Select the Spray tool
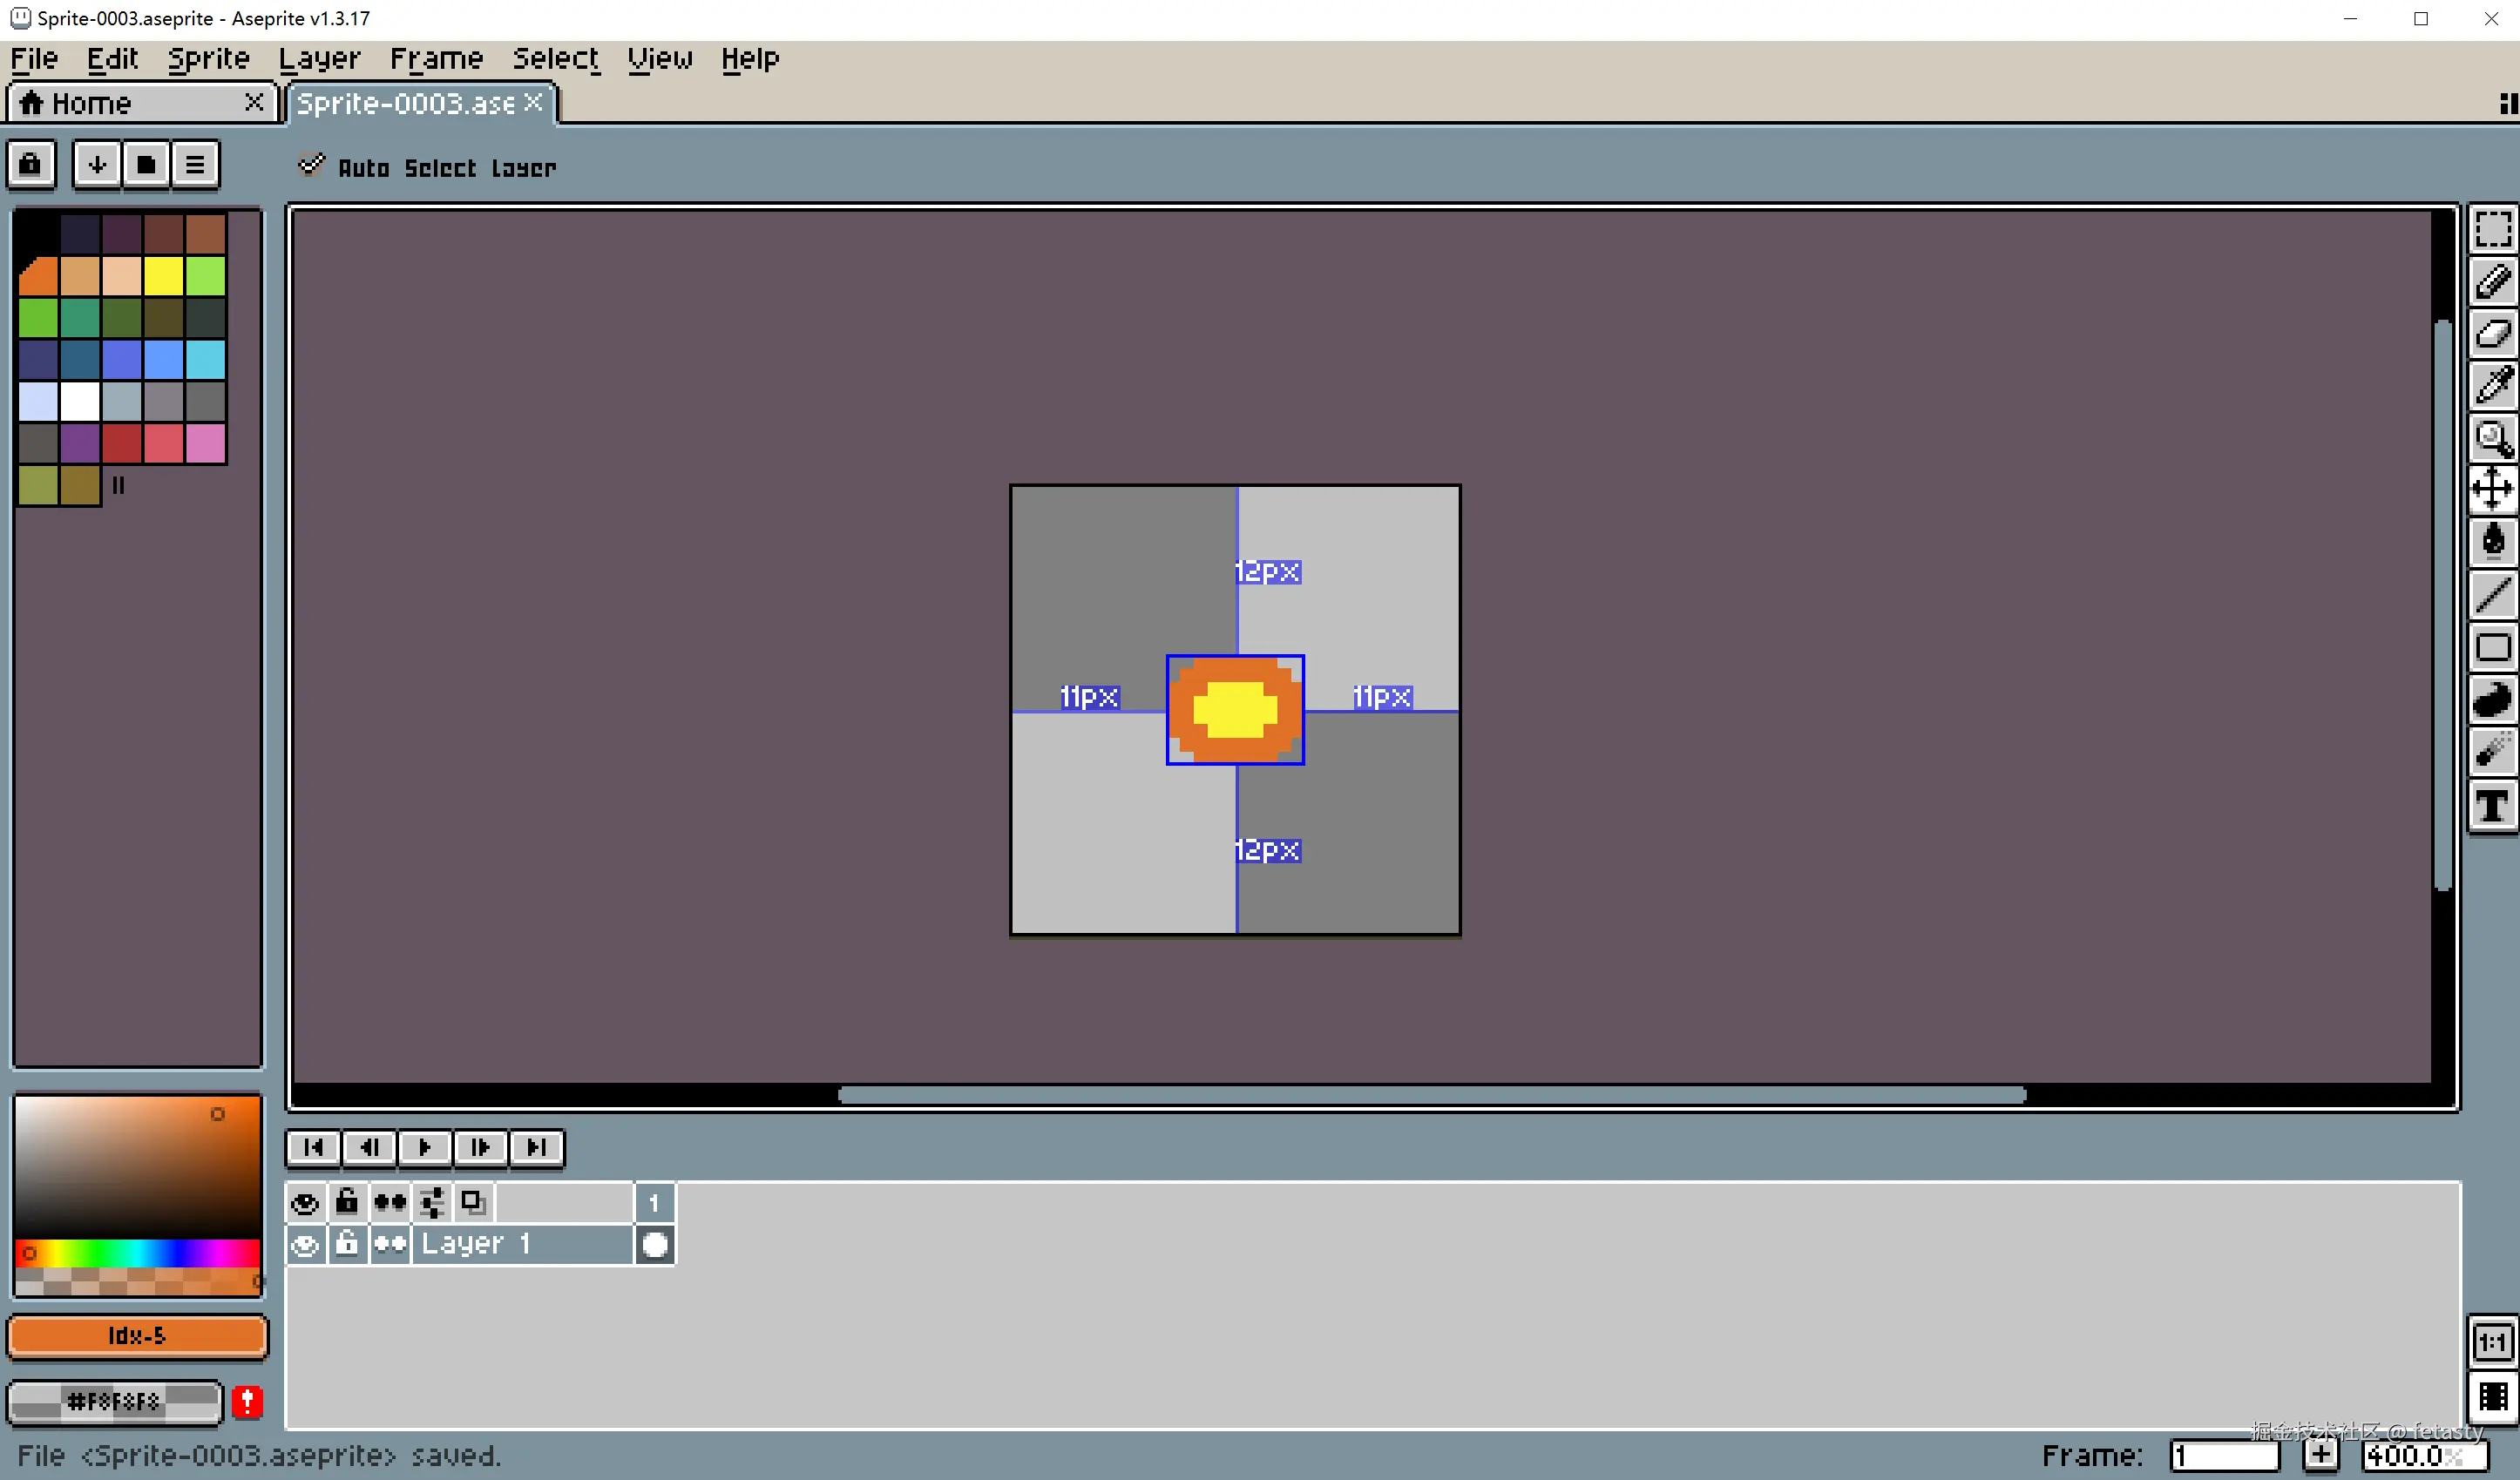 [2492, 752]
